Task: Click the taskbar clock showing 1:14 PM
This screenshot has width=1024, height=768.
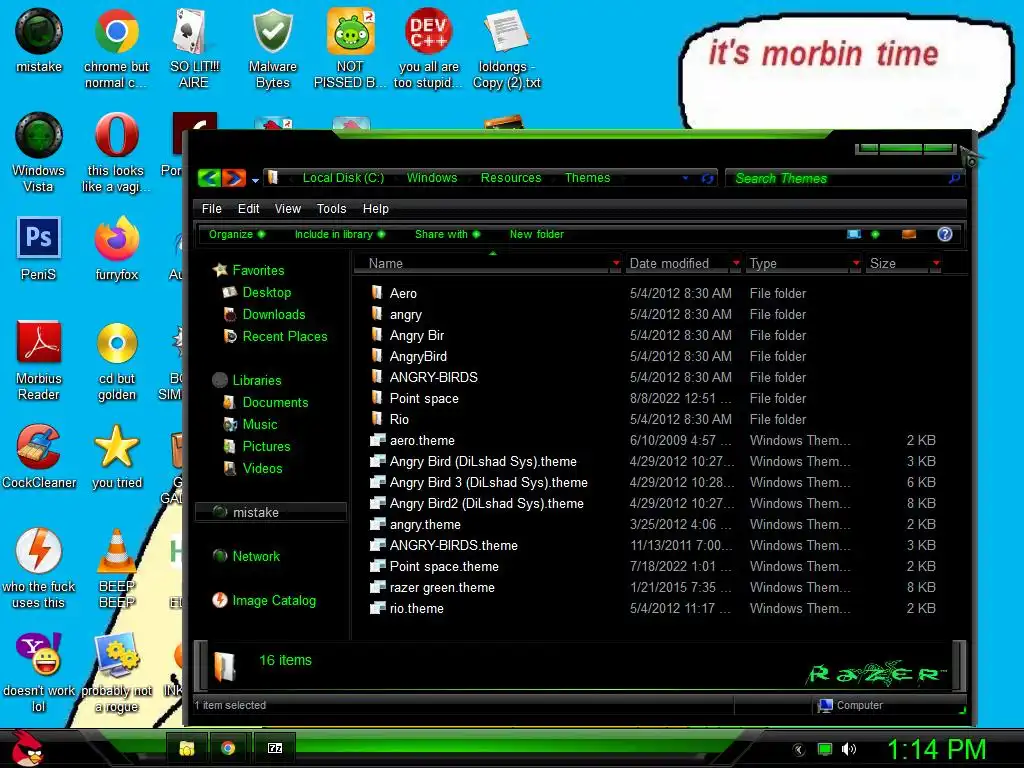Action: (936, 749)
